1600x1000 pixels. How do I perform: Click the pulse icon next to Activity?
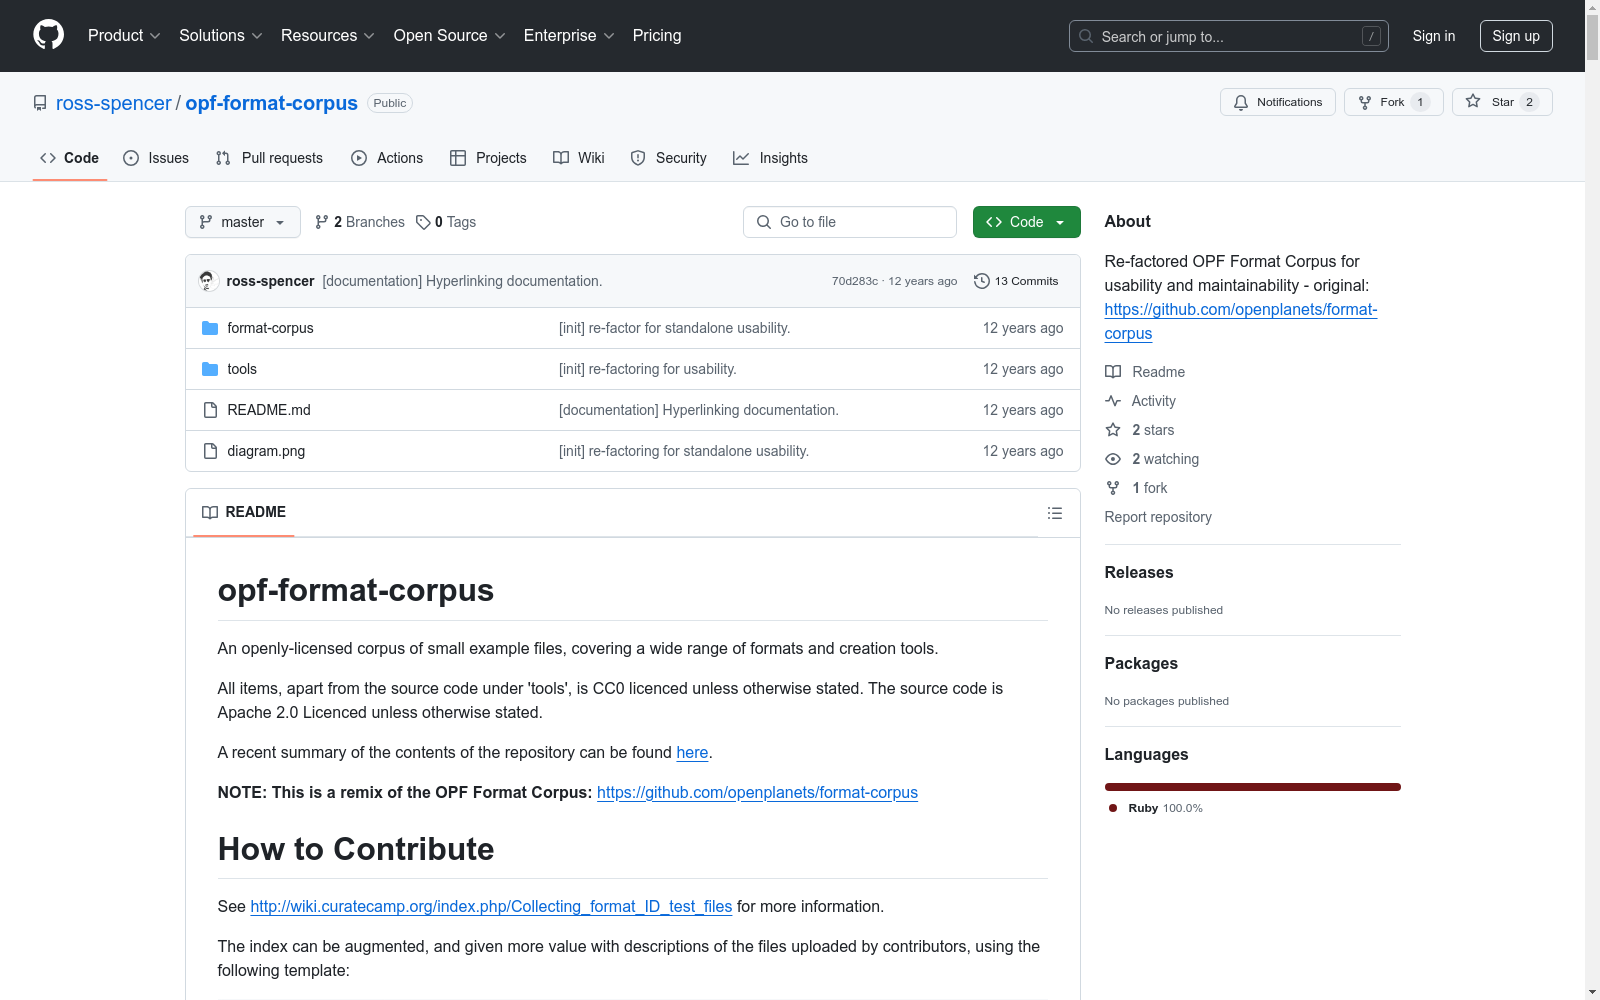(x=1113, y=401)
